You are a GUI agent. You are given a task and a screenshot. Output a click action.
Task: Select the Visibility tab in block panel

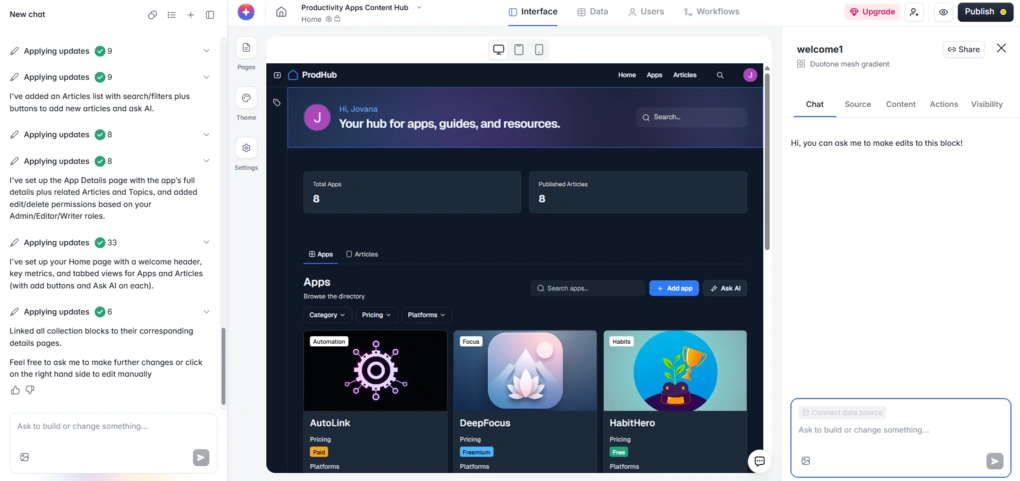987,104
